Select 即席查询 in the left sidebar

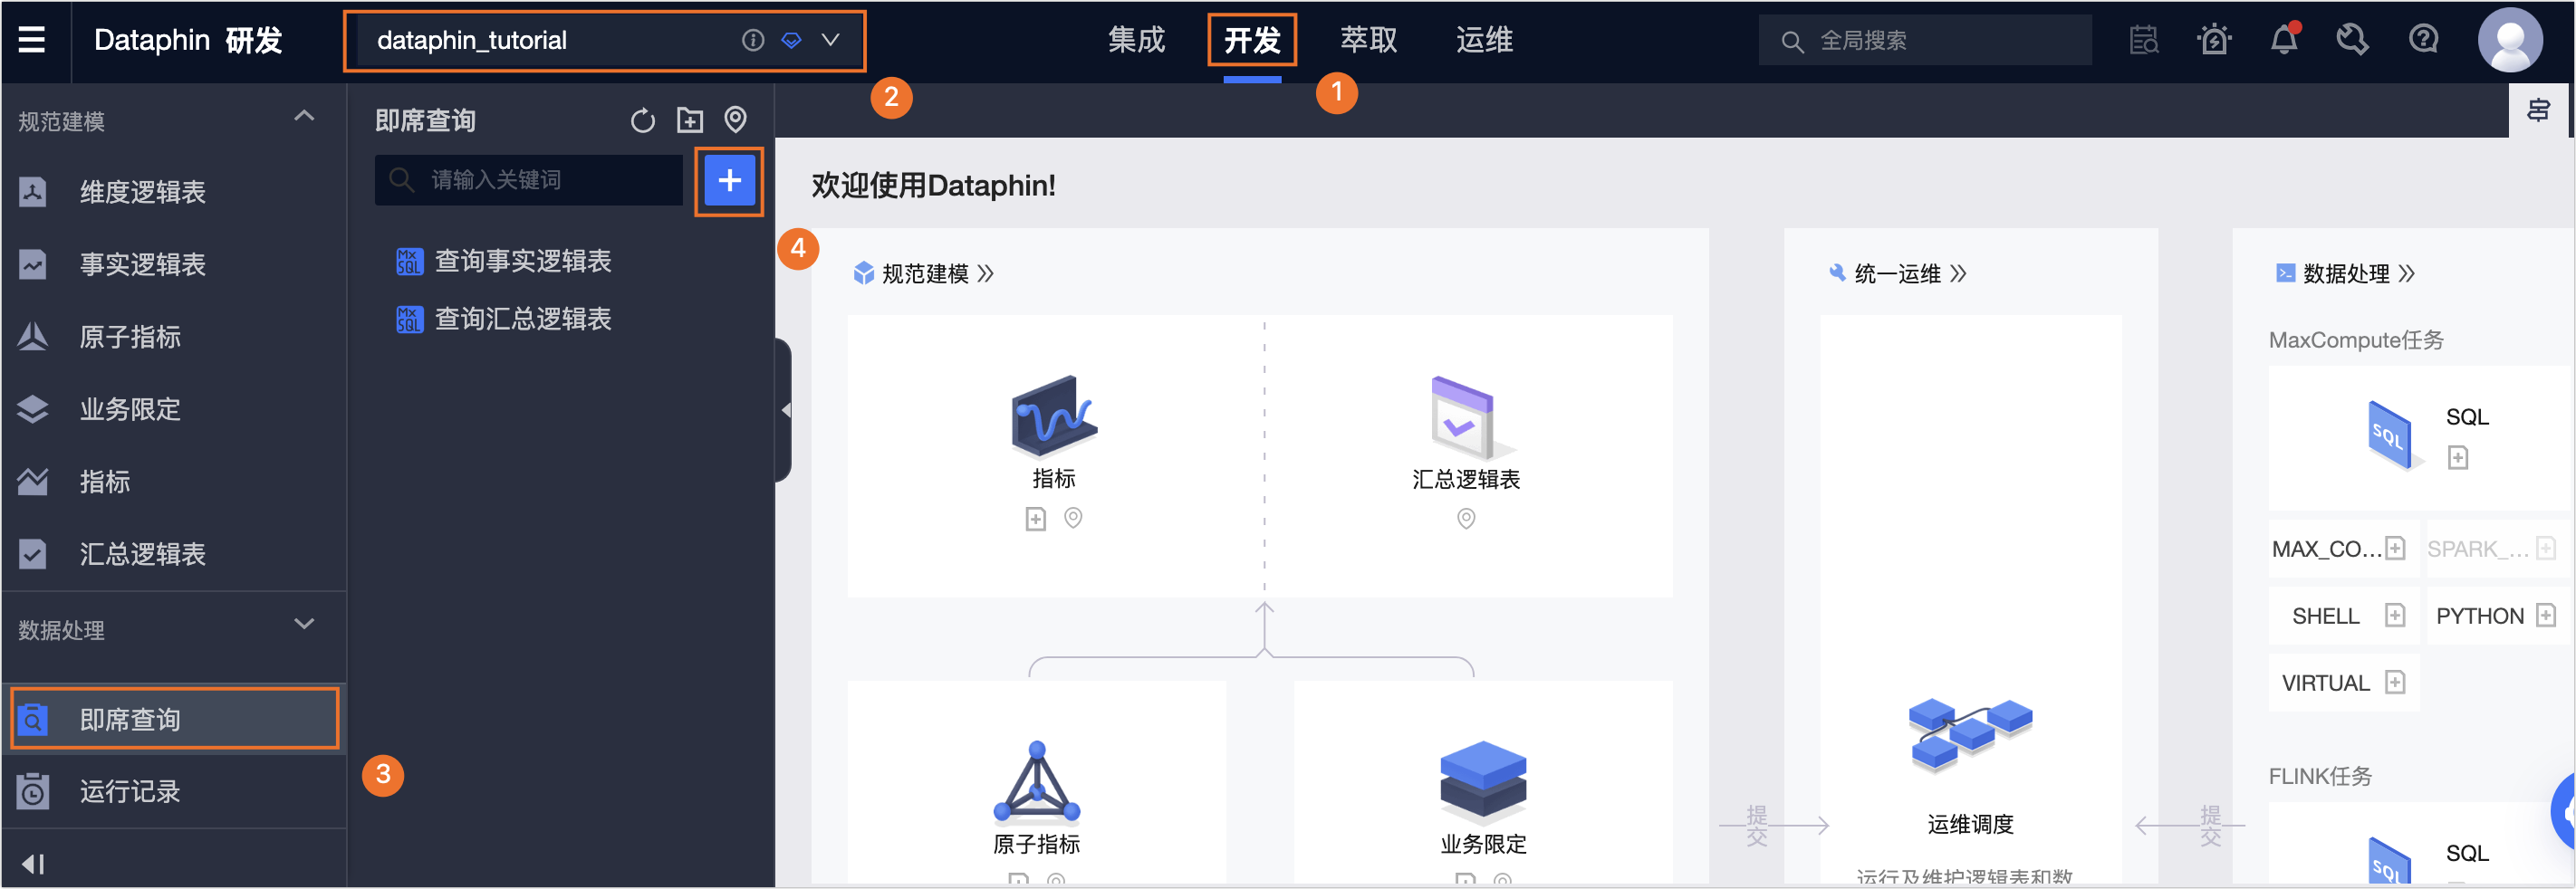pyautogui.click(x=174, y=719)
